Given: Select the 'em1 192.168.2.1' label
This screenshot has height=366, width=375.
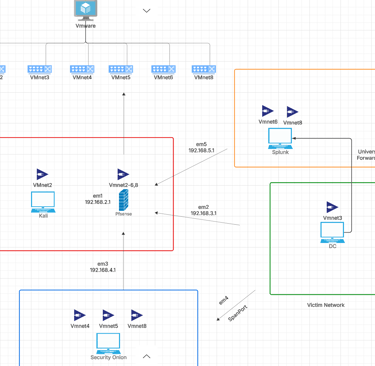Looking at the screenshot, I should click(x=98, y=199).
